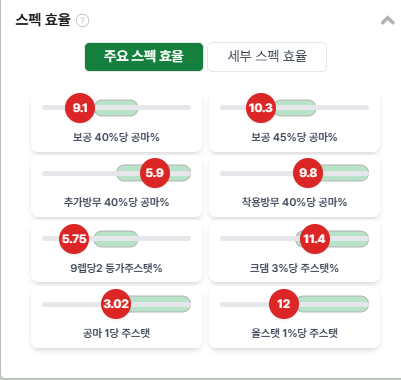
Task: Click the 공마 1당 주스탯 label
Action: 116,333
